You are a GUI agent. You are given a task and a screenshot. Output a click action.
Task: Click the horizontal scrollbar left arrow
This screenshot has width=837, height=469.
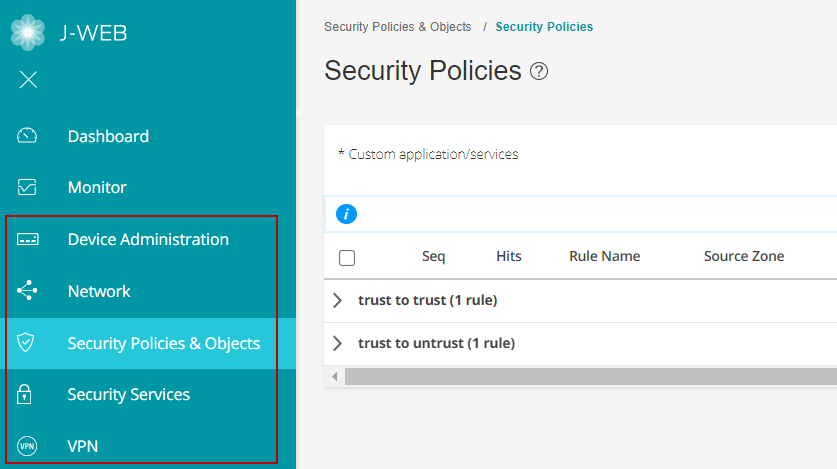334,377
